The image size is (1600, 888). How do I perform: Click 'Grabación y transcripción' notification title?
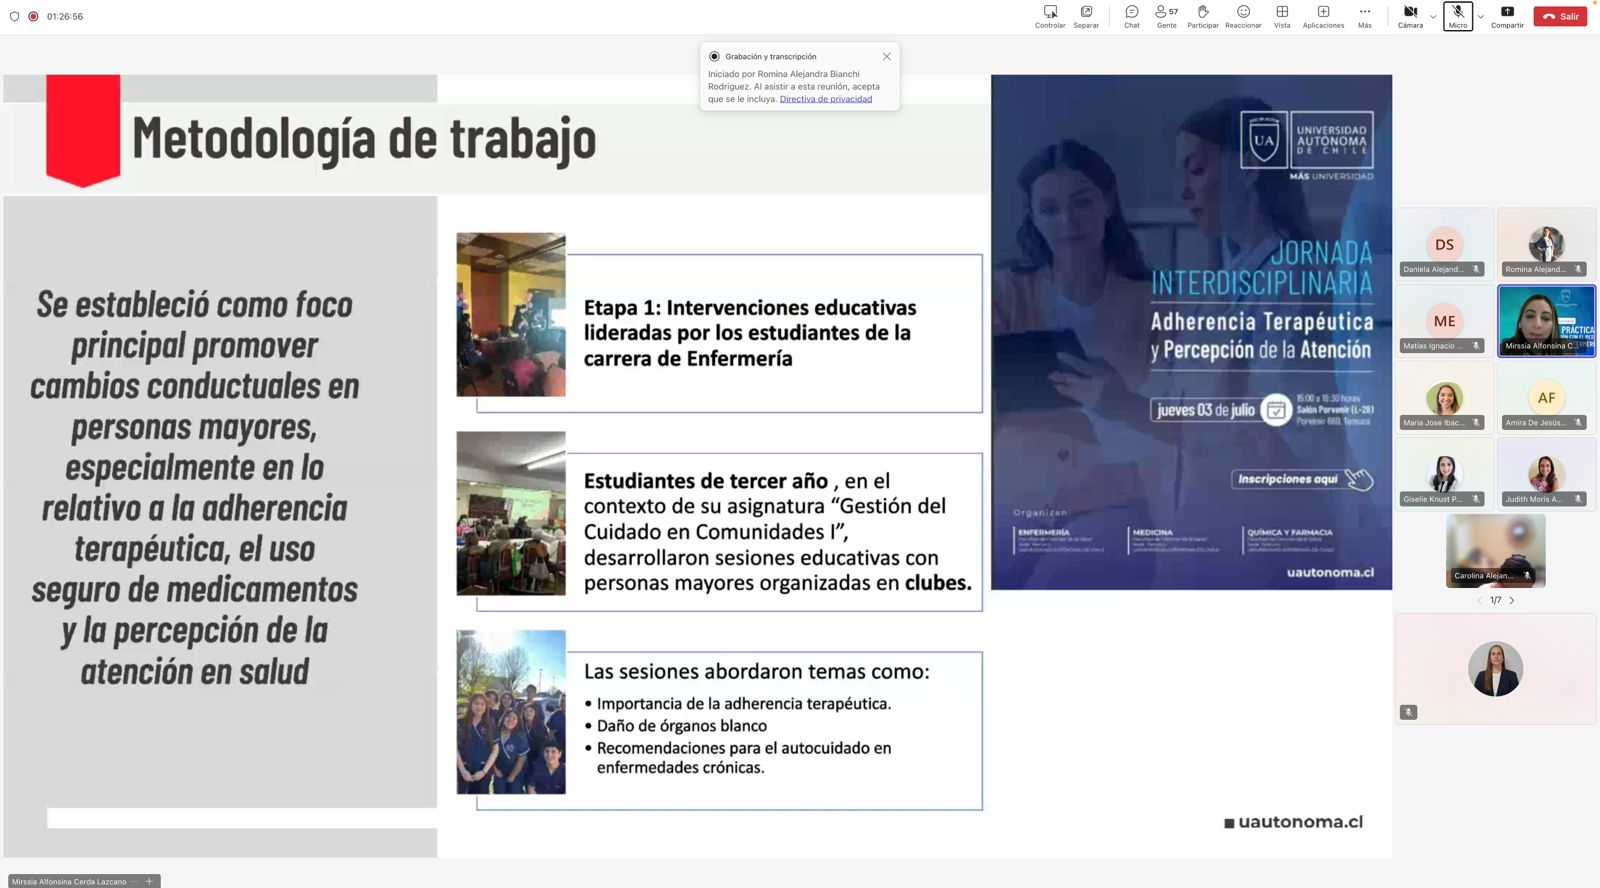pos(771,57)
